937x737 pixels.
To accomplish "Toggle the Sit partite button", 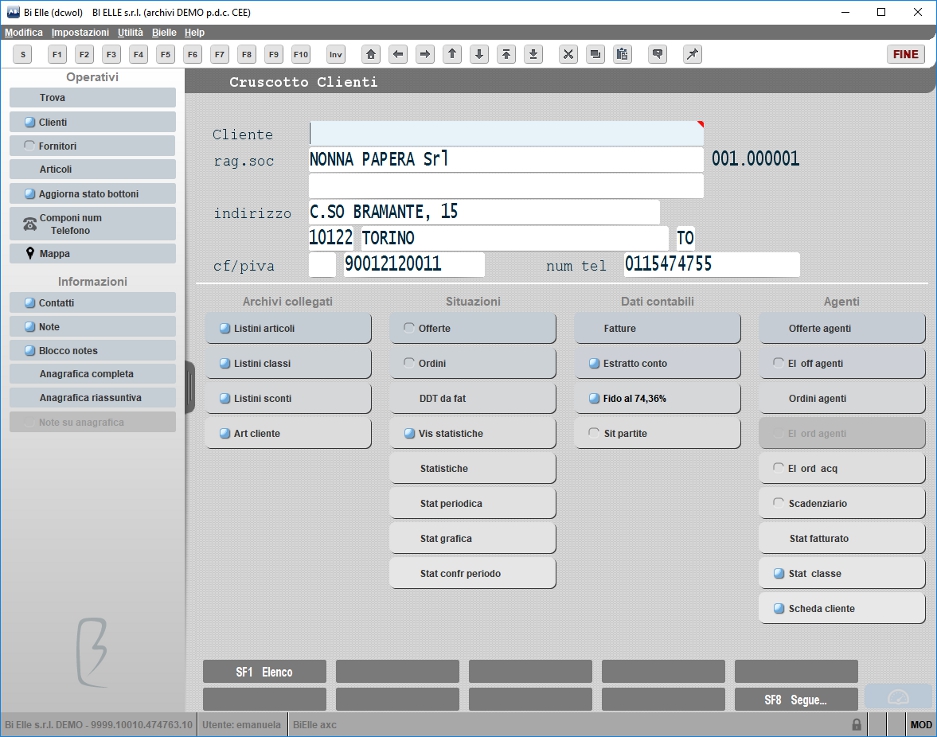I will click(657, 433).
